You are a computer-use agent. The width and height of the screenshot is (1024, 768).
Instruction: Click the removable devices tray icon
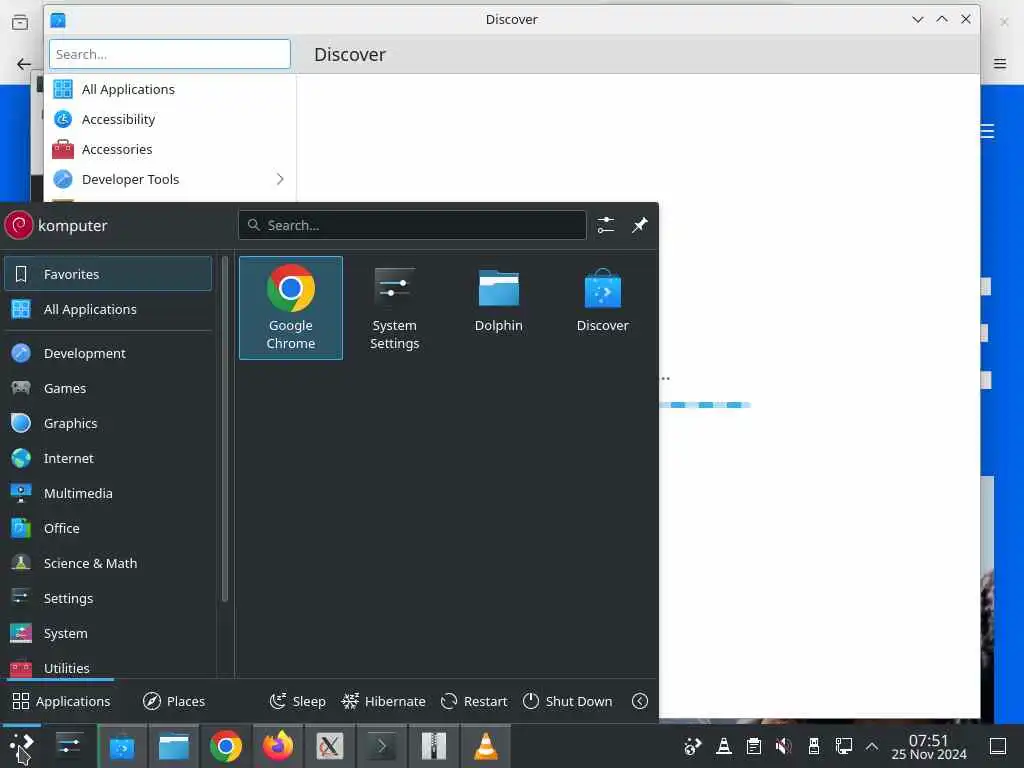(814, 746)
